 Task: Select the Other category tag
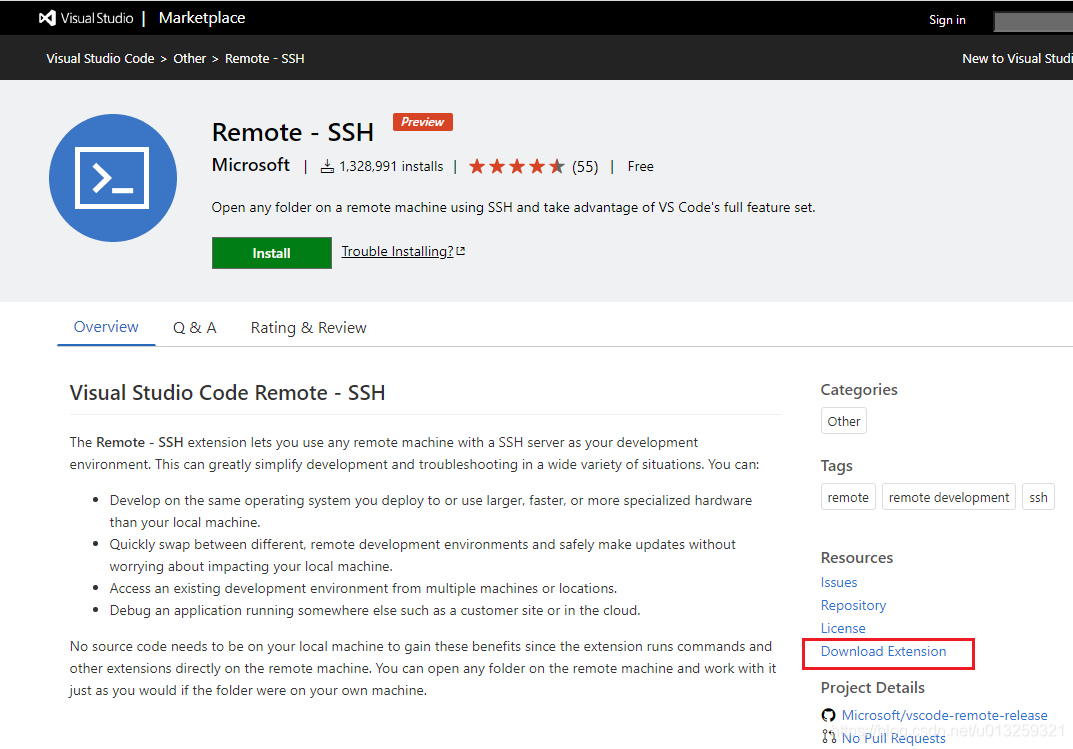pyautogui.click(x=844, y=421)
